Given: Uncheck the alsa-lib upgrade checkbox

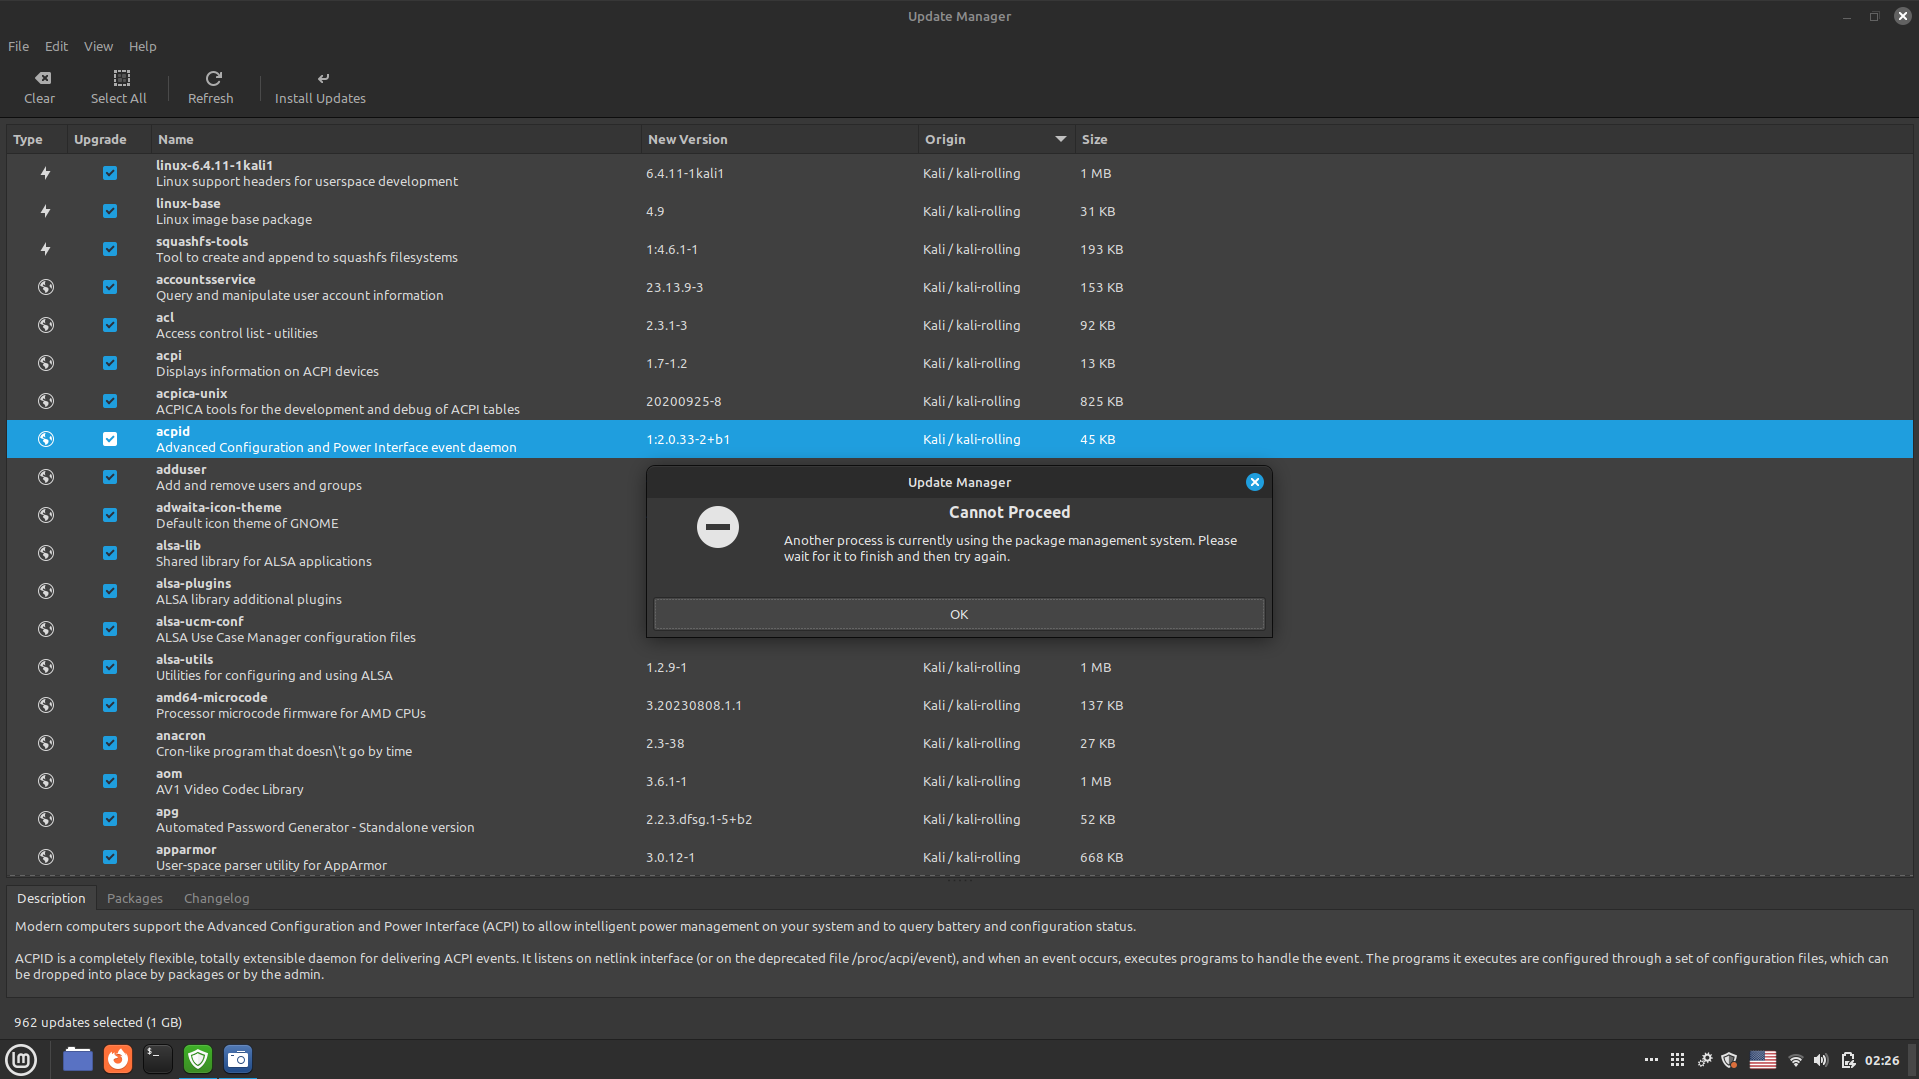Looking at the screenshot, I should pos(110,553).
